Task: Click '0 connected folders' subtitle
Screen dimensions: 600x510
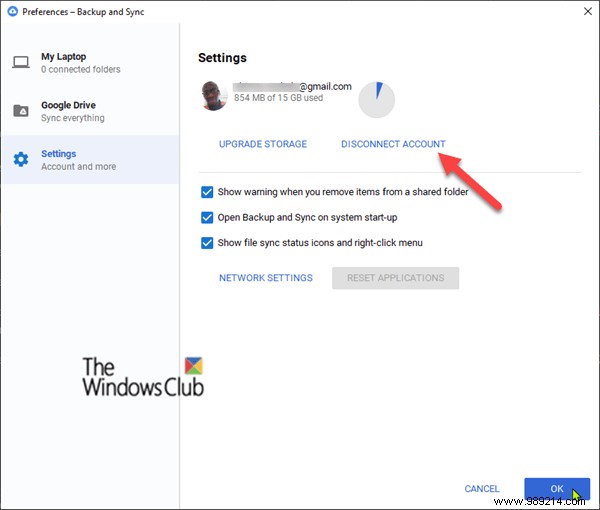Action: (81, 69)
